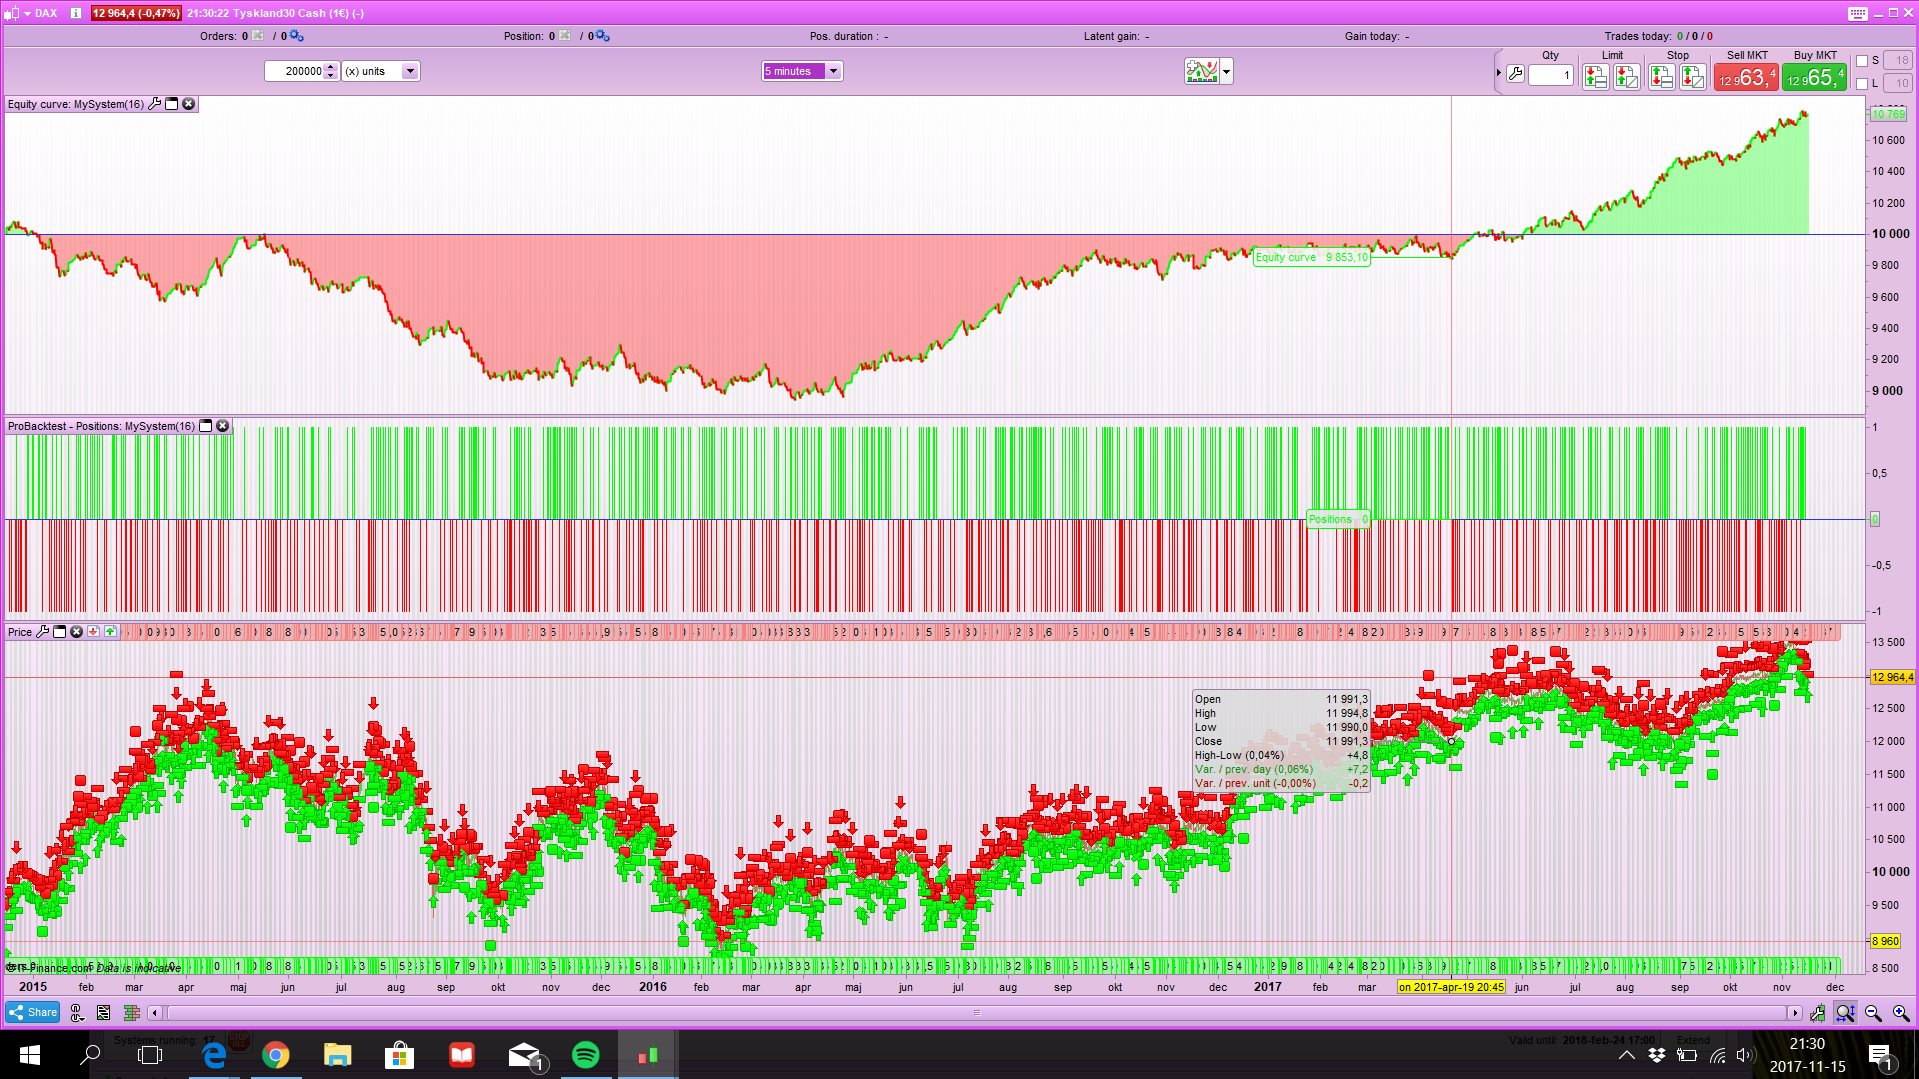The height and width of the screenshot is (1079, 1919).
Task: Click the ProBacktest - Positions: MySystem(16) label
Action: click(x=102, y=426)
